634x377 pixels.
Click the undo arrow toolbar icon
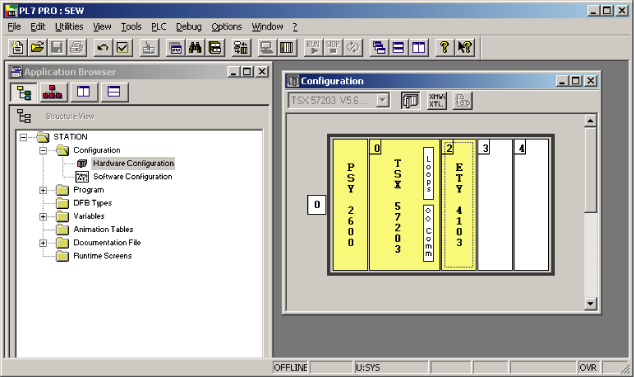coord(103,47)
